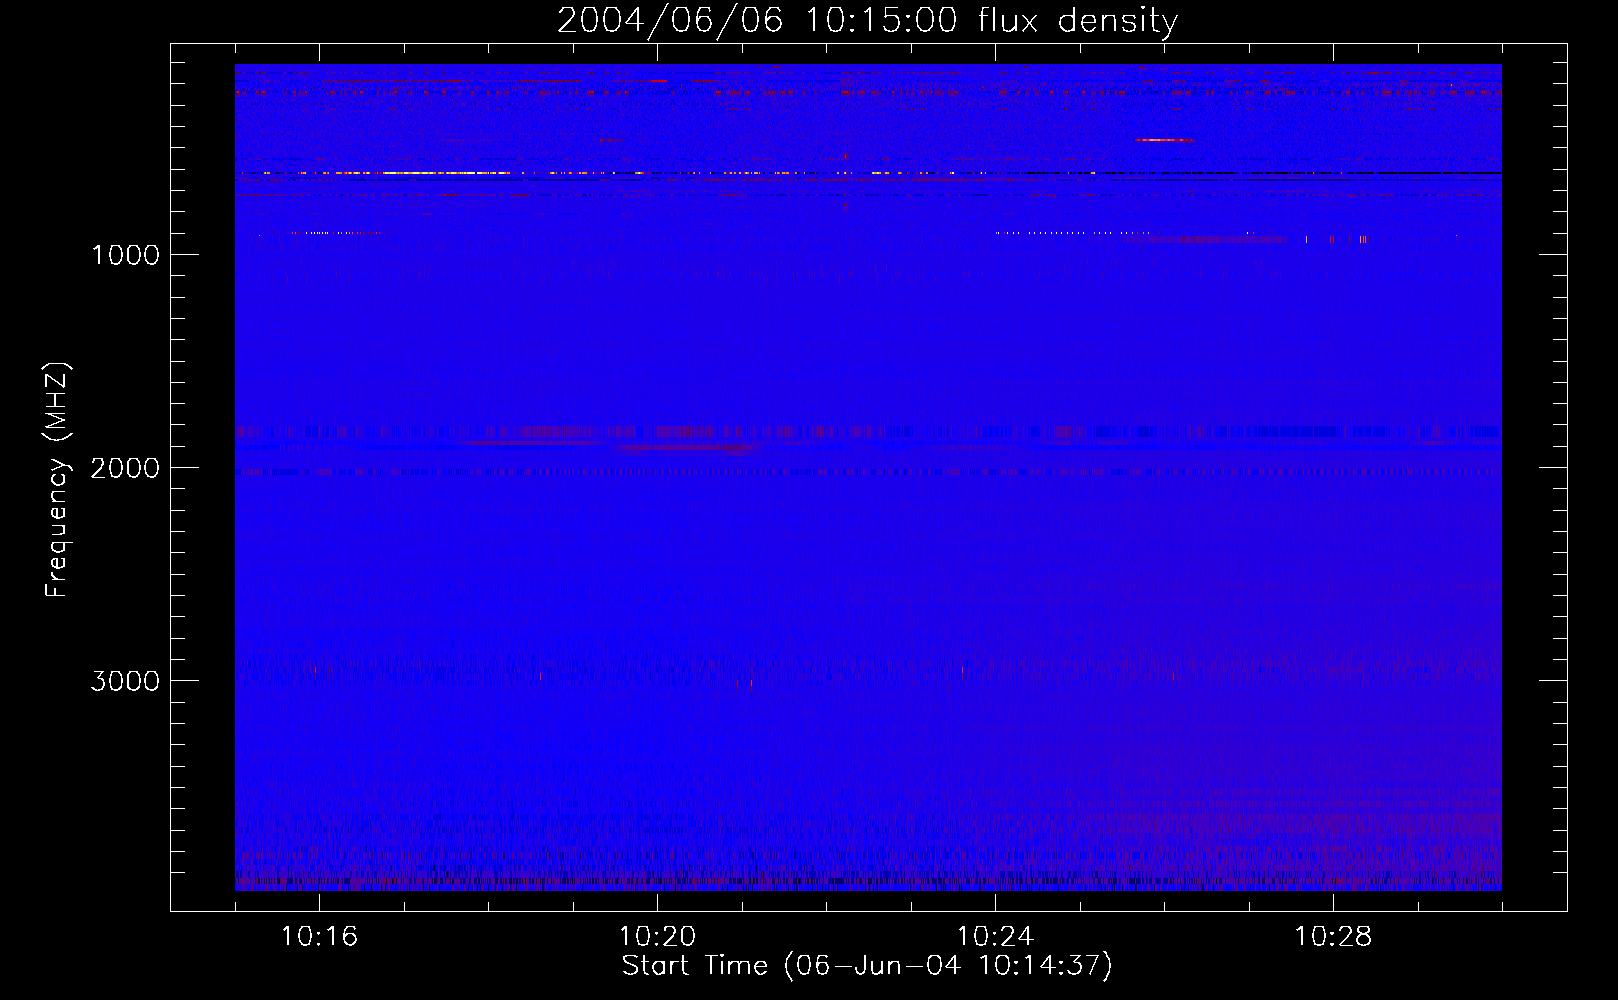
Task: Click the 10:28 time axis label
Action: coord(1333,937)
